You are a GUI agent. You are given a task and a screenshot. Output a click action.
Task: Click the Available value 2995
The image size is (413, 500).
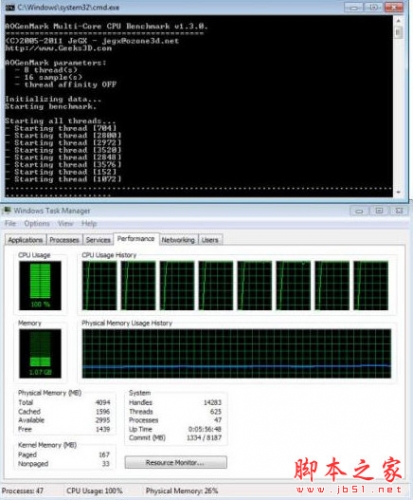click(x=103, y=420)
